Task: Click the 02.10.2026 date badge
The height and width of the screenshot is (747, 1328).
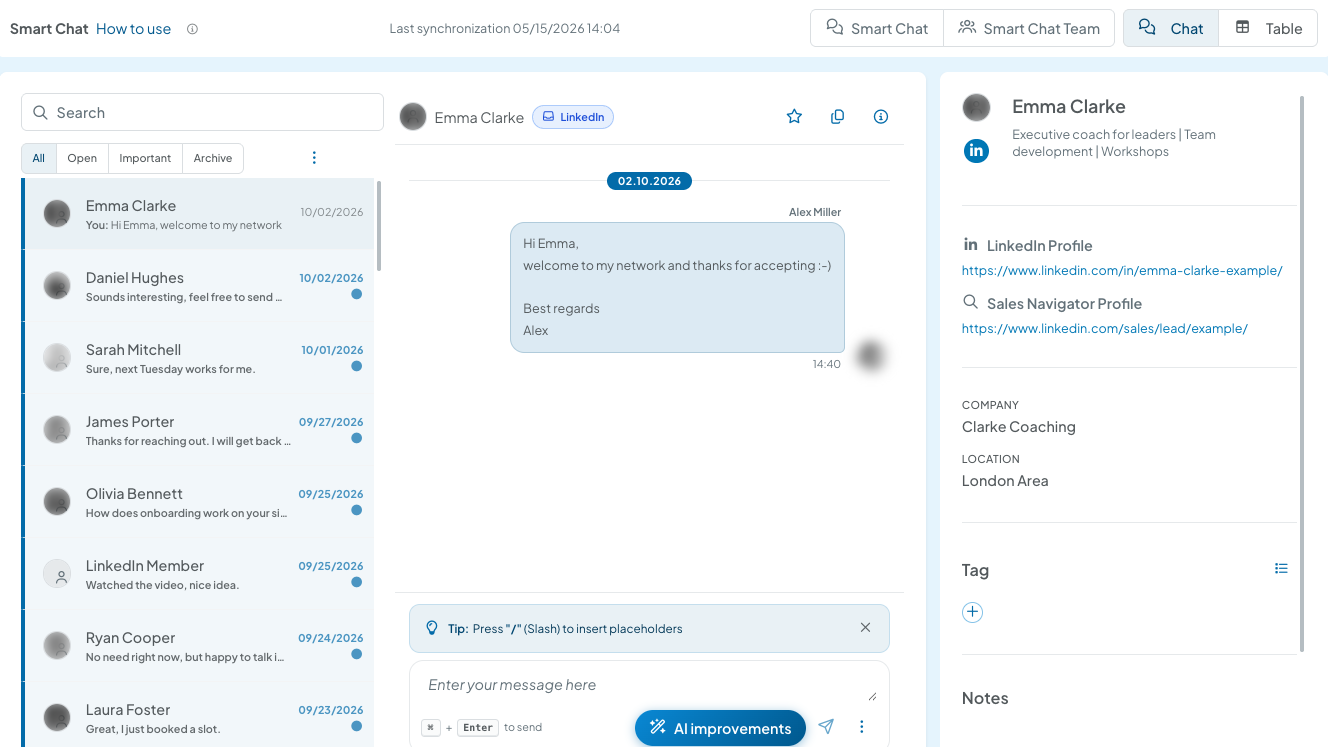Action: pos(649,181)
